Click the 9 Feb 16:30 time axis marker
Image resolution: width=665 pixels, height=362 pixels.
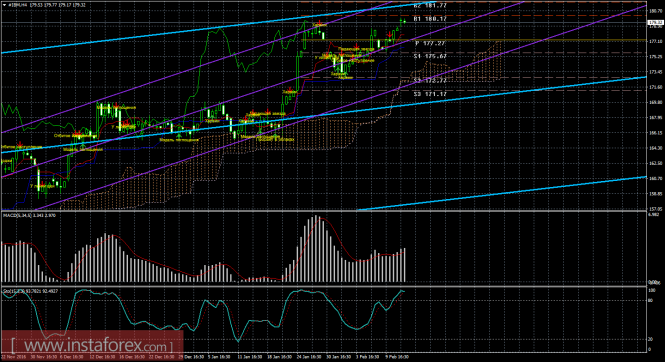pyautogui.click(x=397, y=357)
